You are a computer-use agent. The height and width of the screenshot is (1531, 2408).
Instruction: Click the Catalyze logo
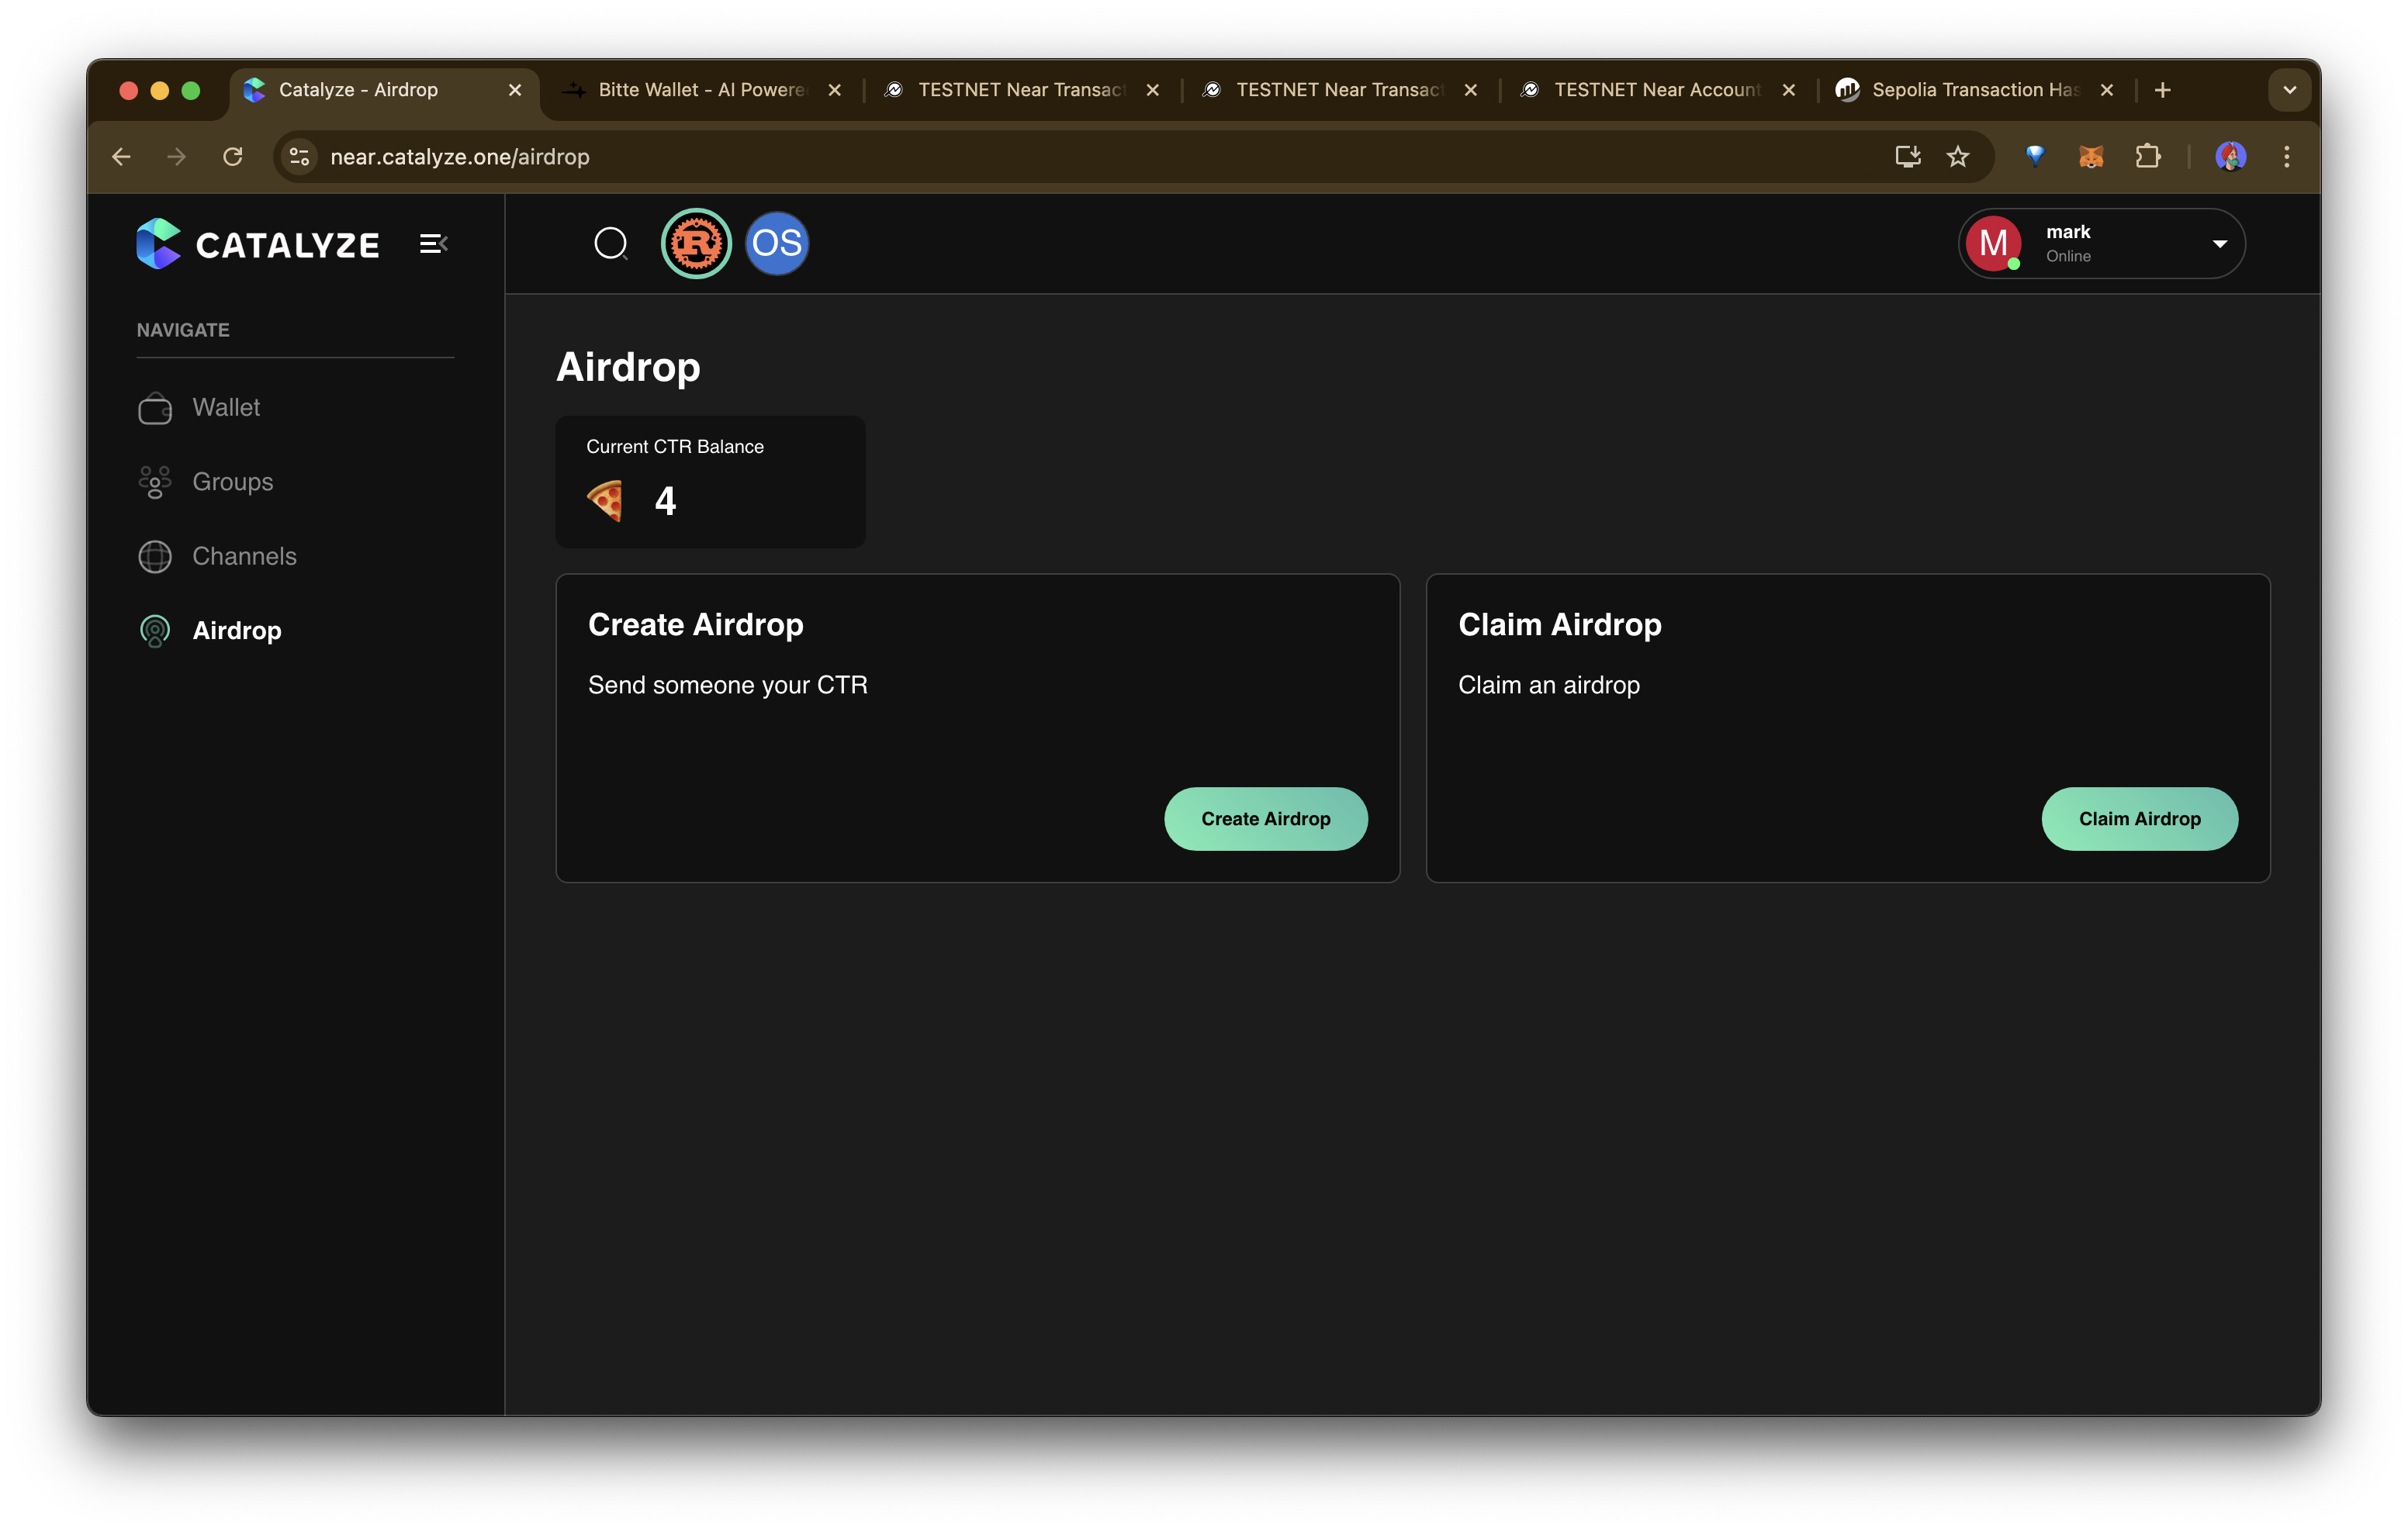(x=258, y=244)
